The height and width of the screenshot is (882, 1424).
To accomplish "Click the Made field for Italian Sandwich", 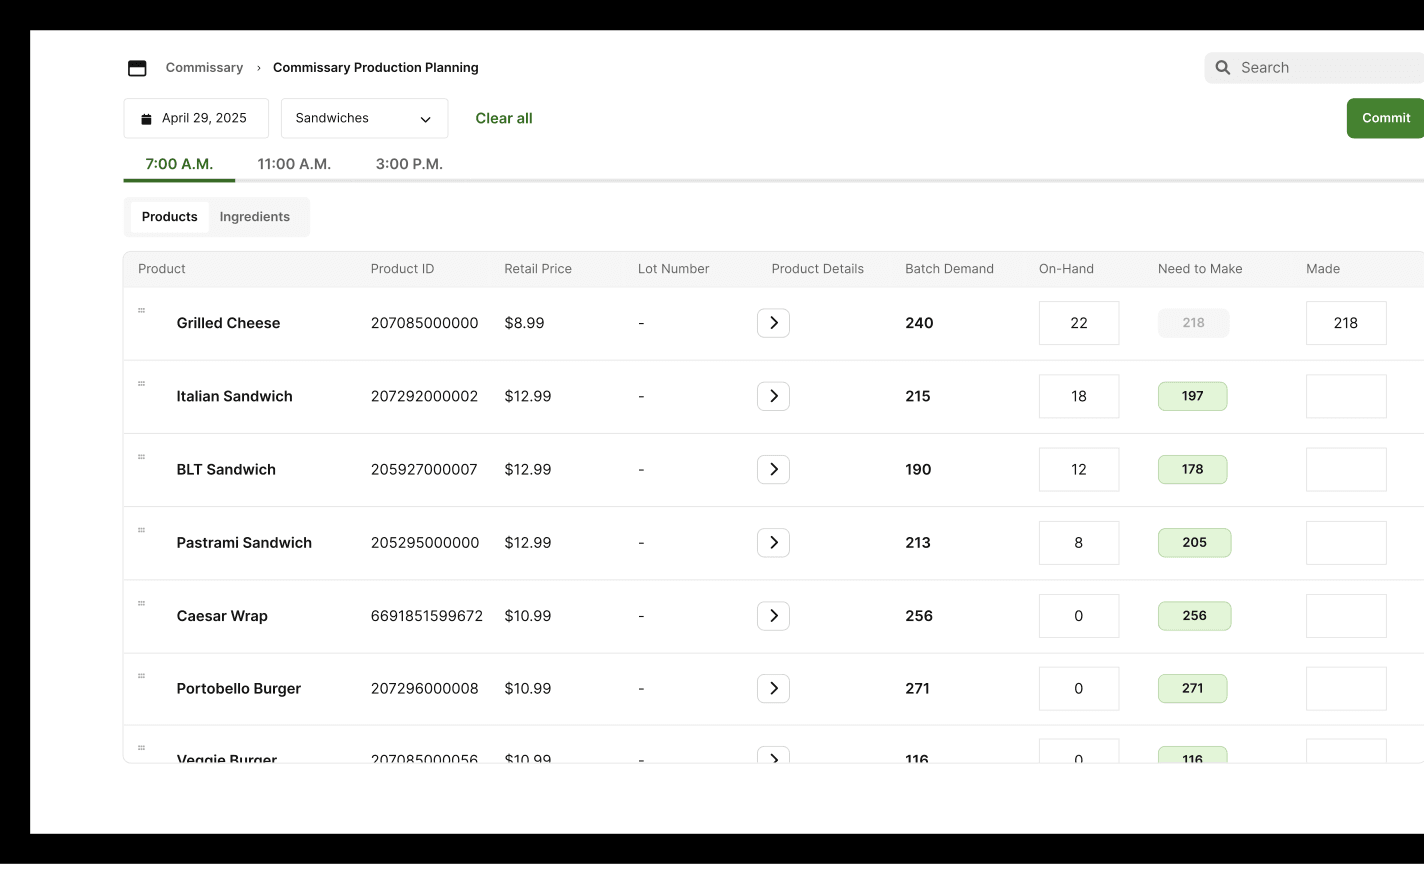I will (1345, 396).
